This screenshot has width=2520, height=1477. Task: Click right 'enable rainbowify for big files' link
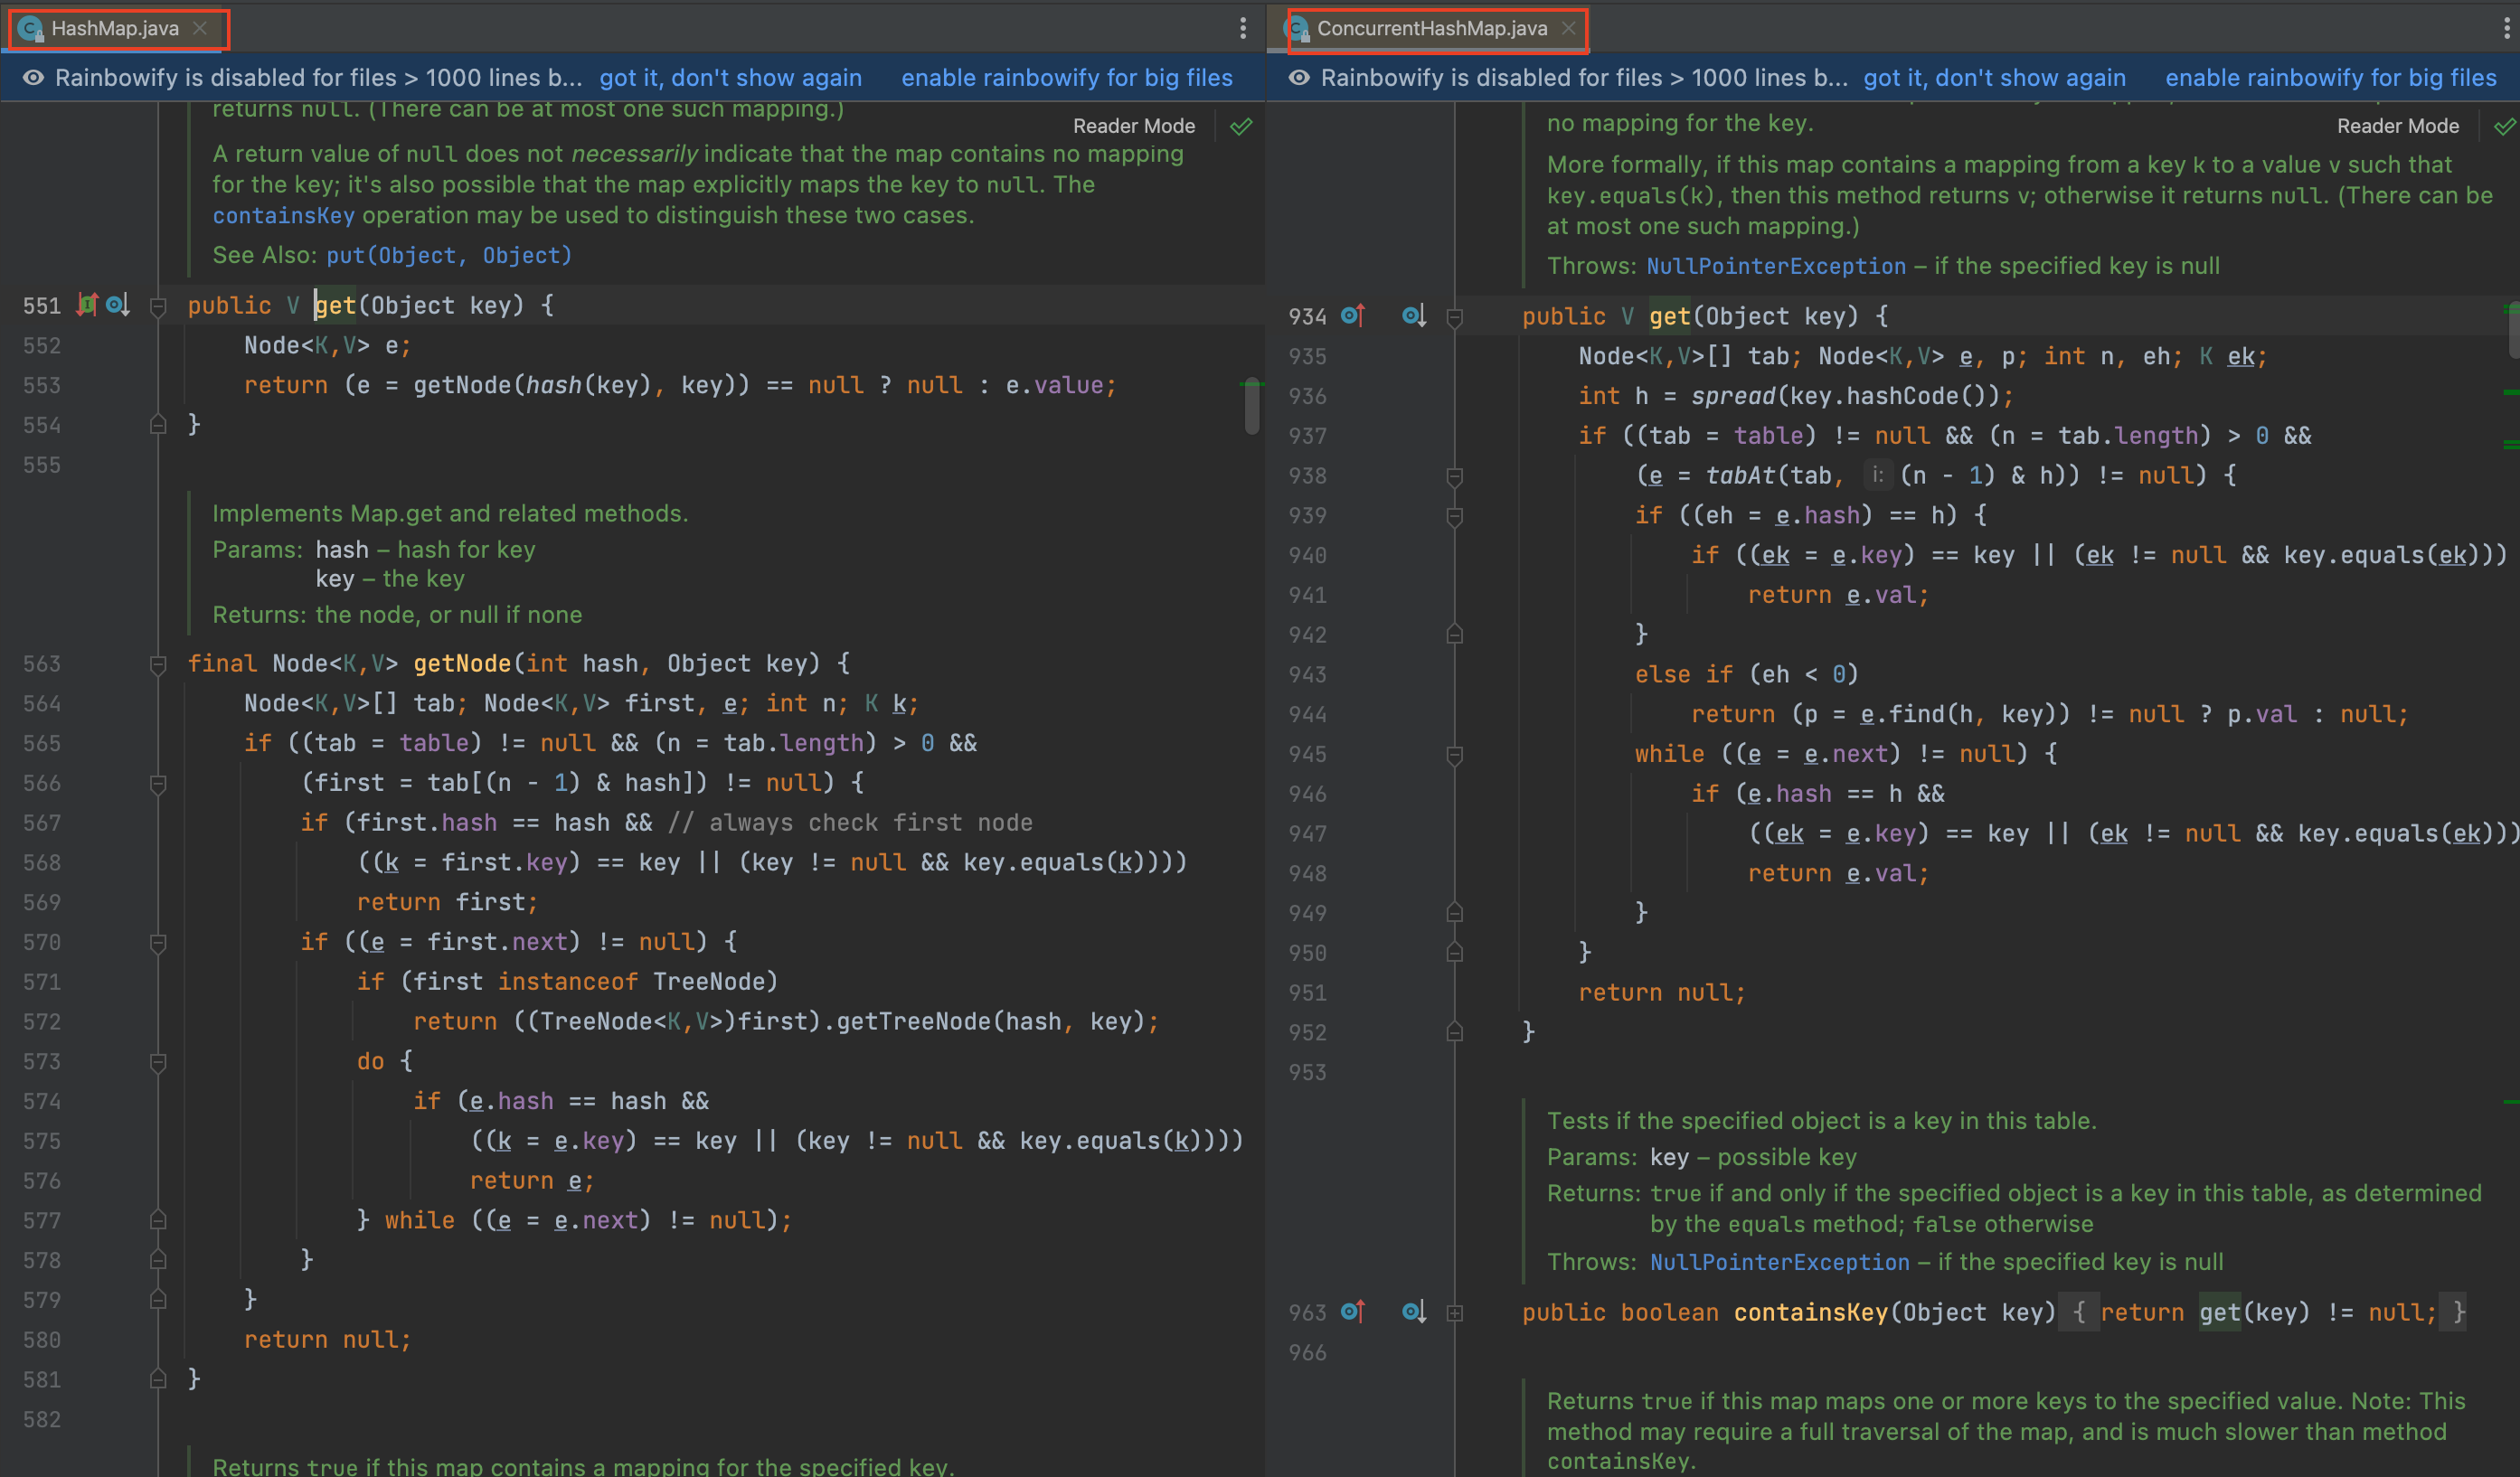tap(2330, 78)
